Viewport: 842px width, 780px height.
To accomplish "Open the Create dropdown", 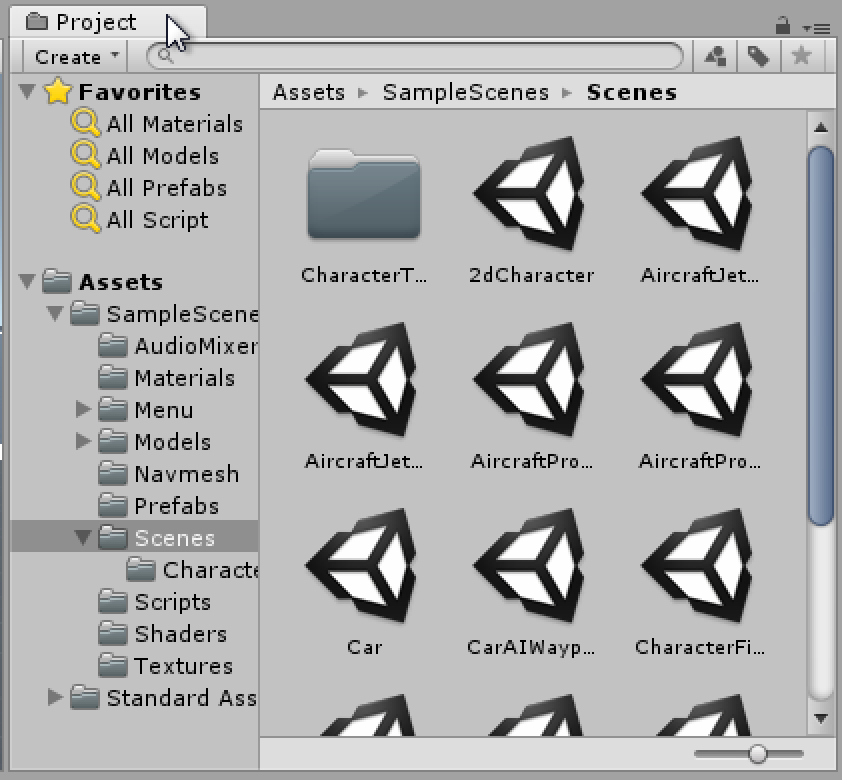I will click(x=71, y=56).
